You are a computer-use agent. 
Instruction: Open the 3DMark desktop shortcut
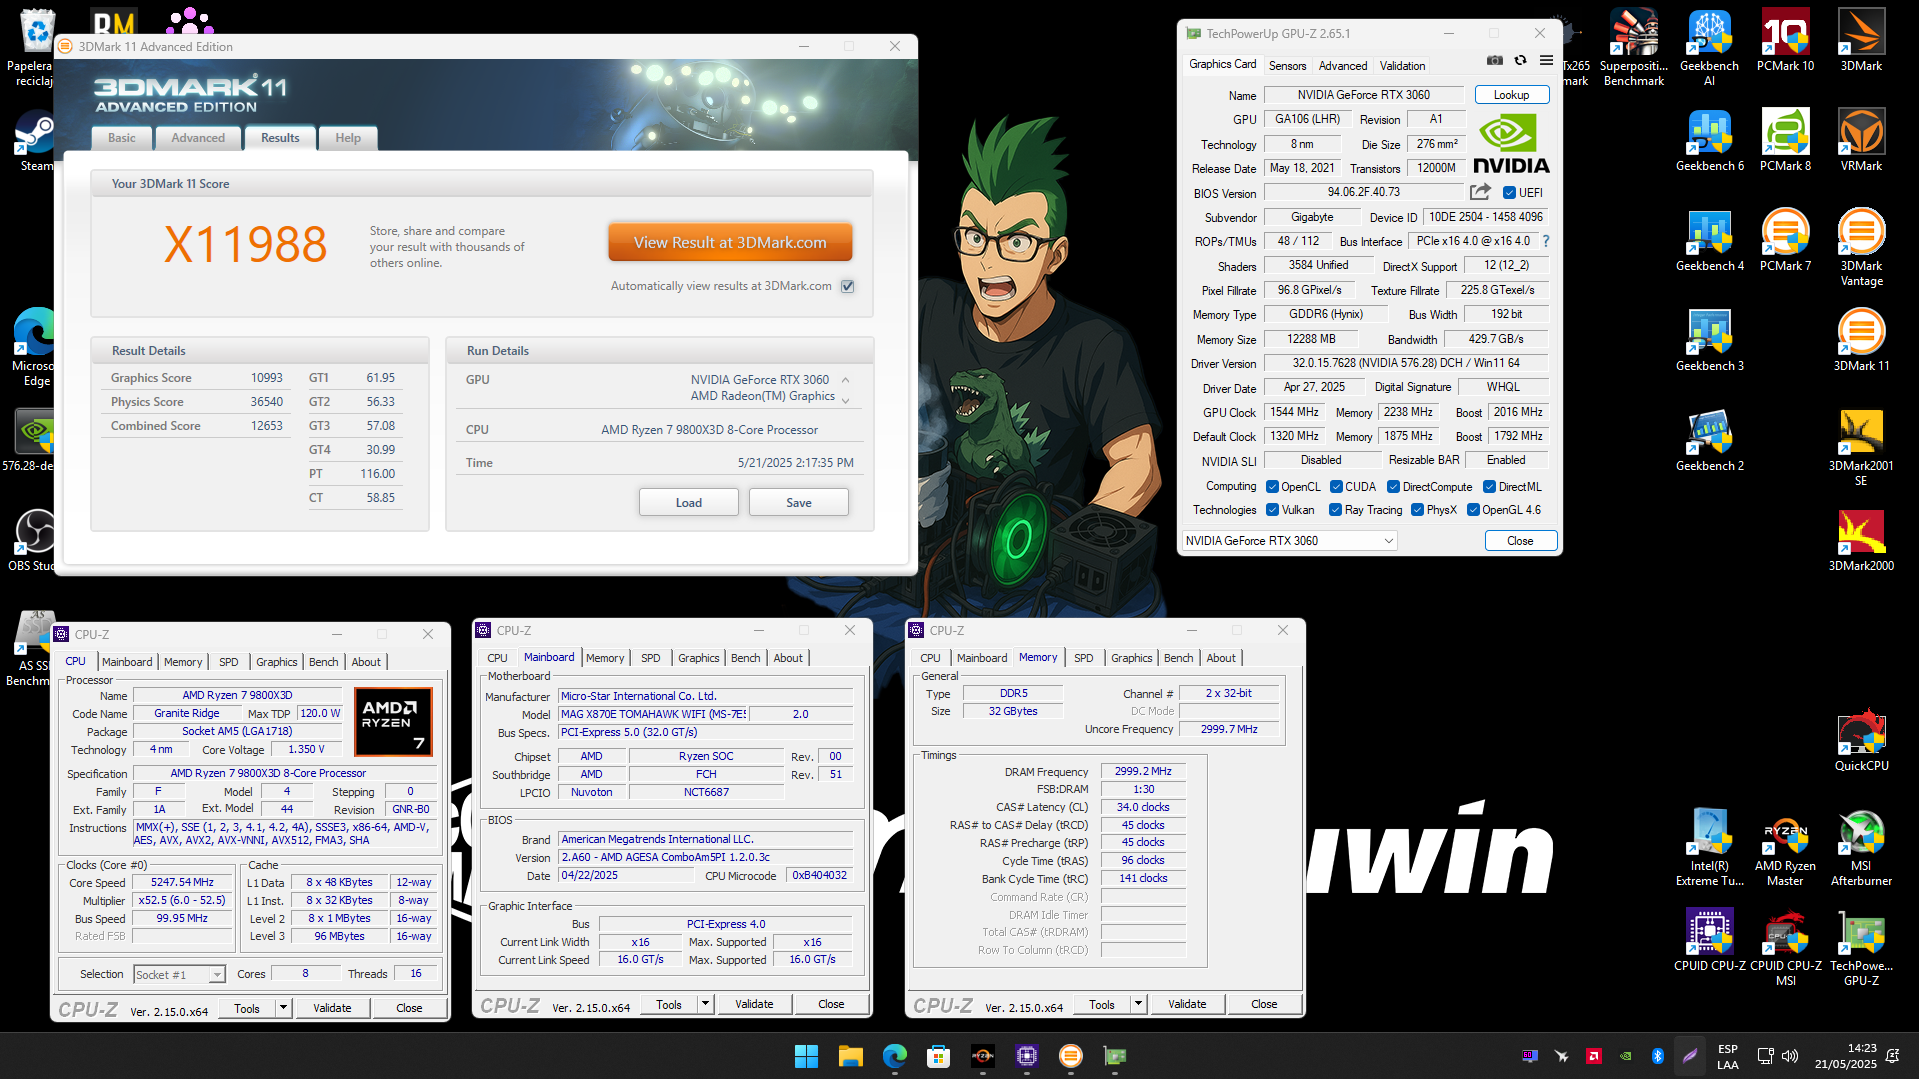1861,40
